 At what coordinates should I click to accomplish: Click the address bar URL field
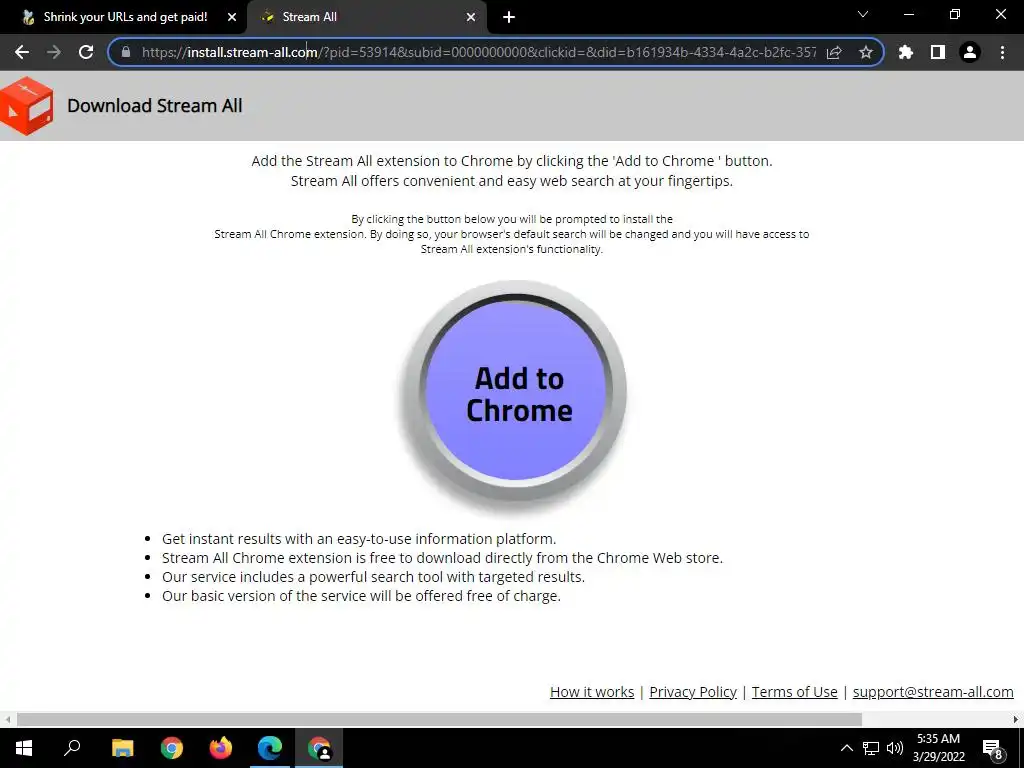coord(478,52)
